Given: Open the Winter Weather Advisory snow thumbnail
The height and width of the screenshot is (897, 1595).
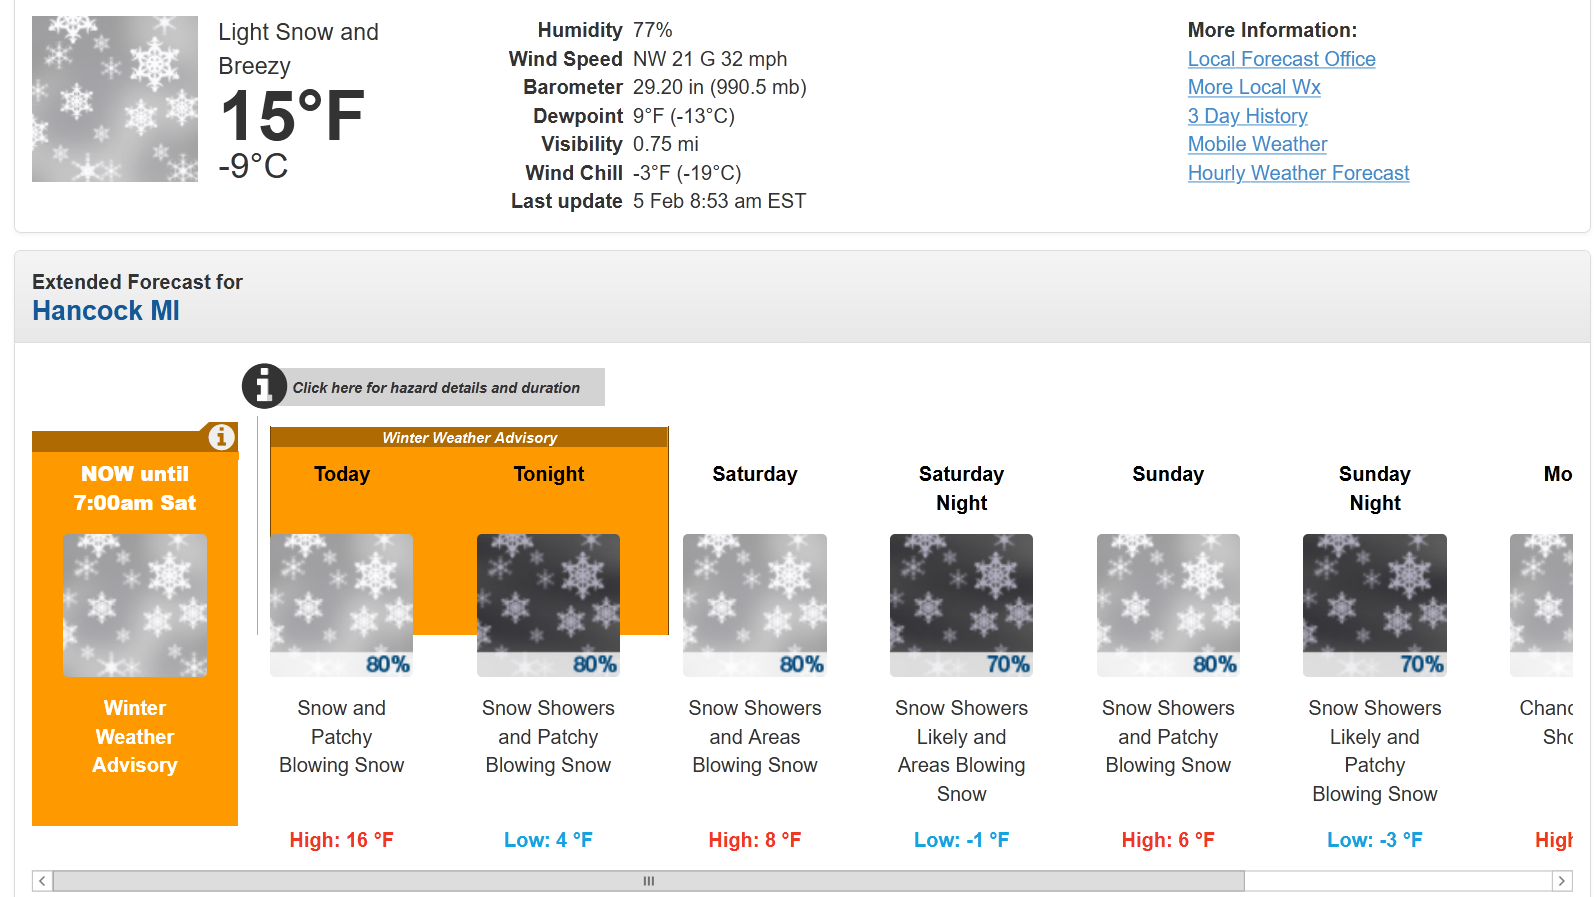Looking at the screenshot, I should click(135, 605).
